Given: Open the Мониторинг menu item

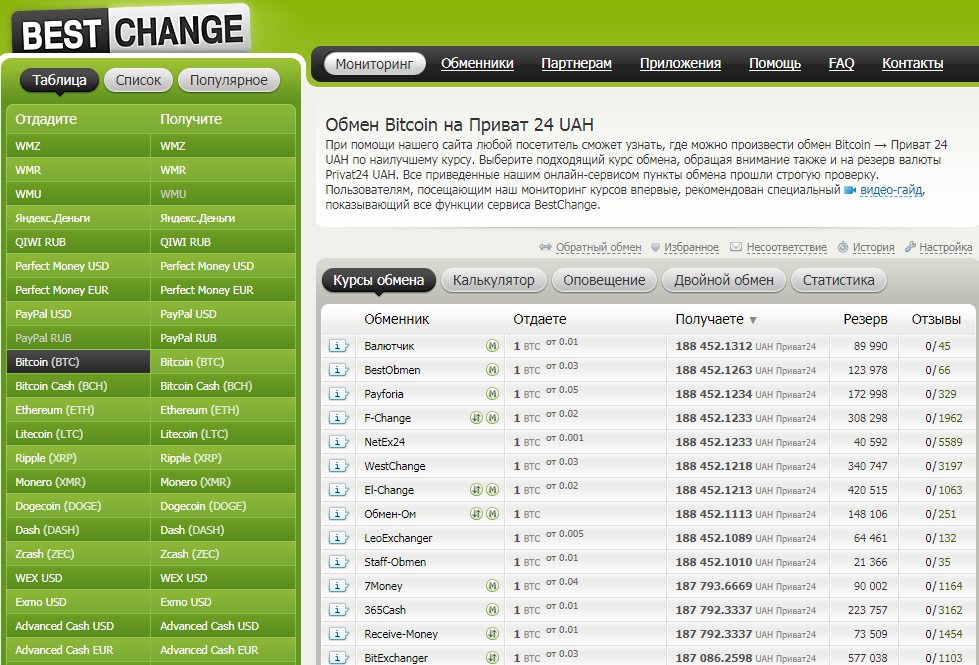Looking at the screenshot, I should 375,64.
